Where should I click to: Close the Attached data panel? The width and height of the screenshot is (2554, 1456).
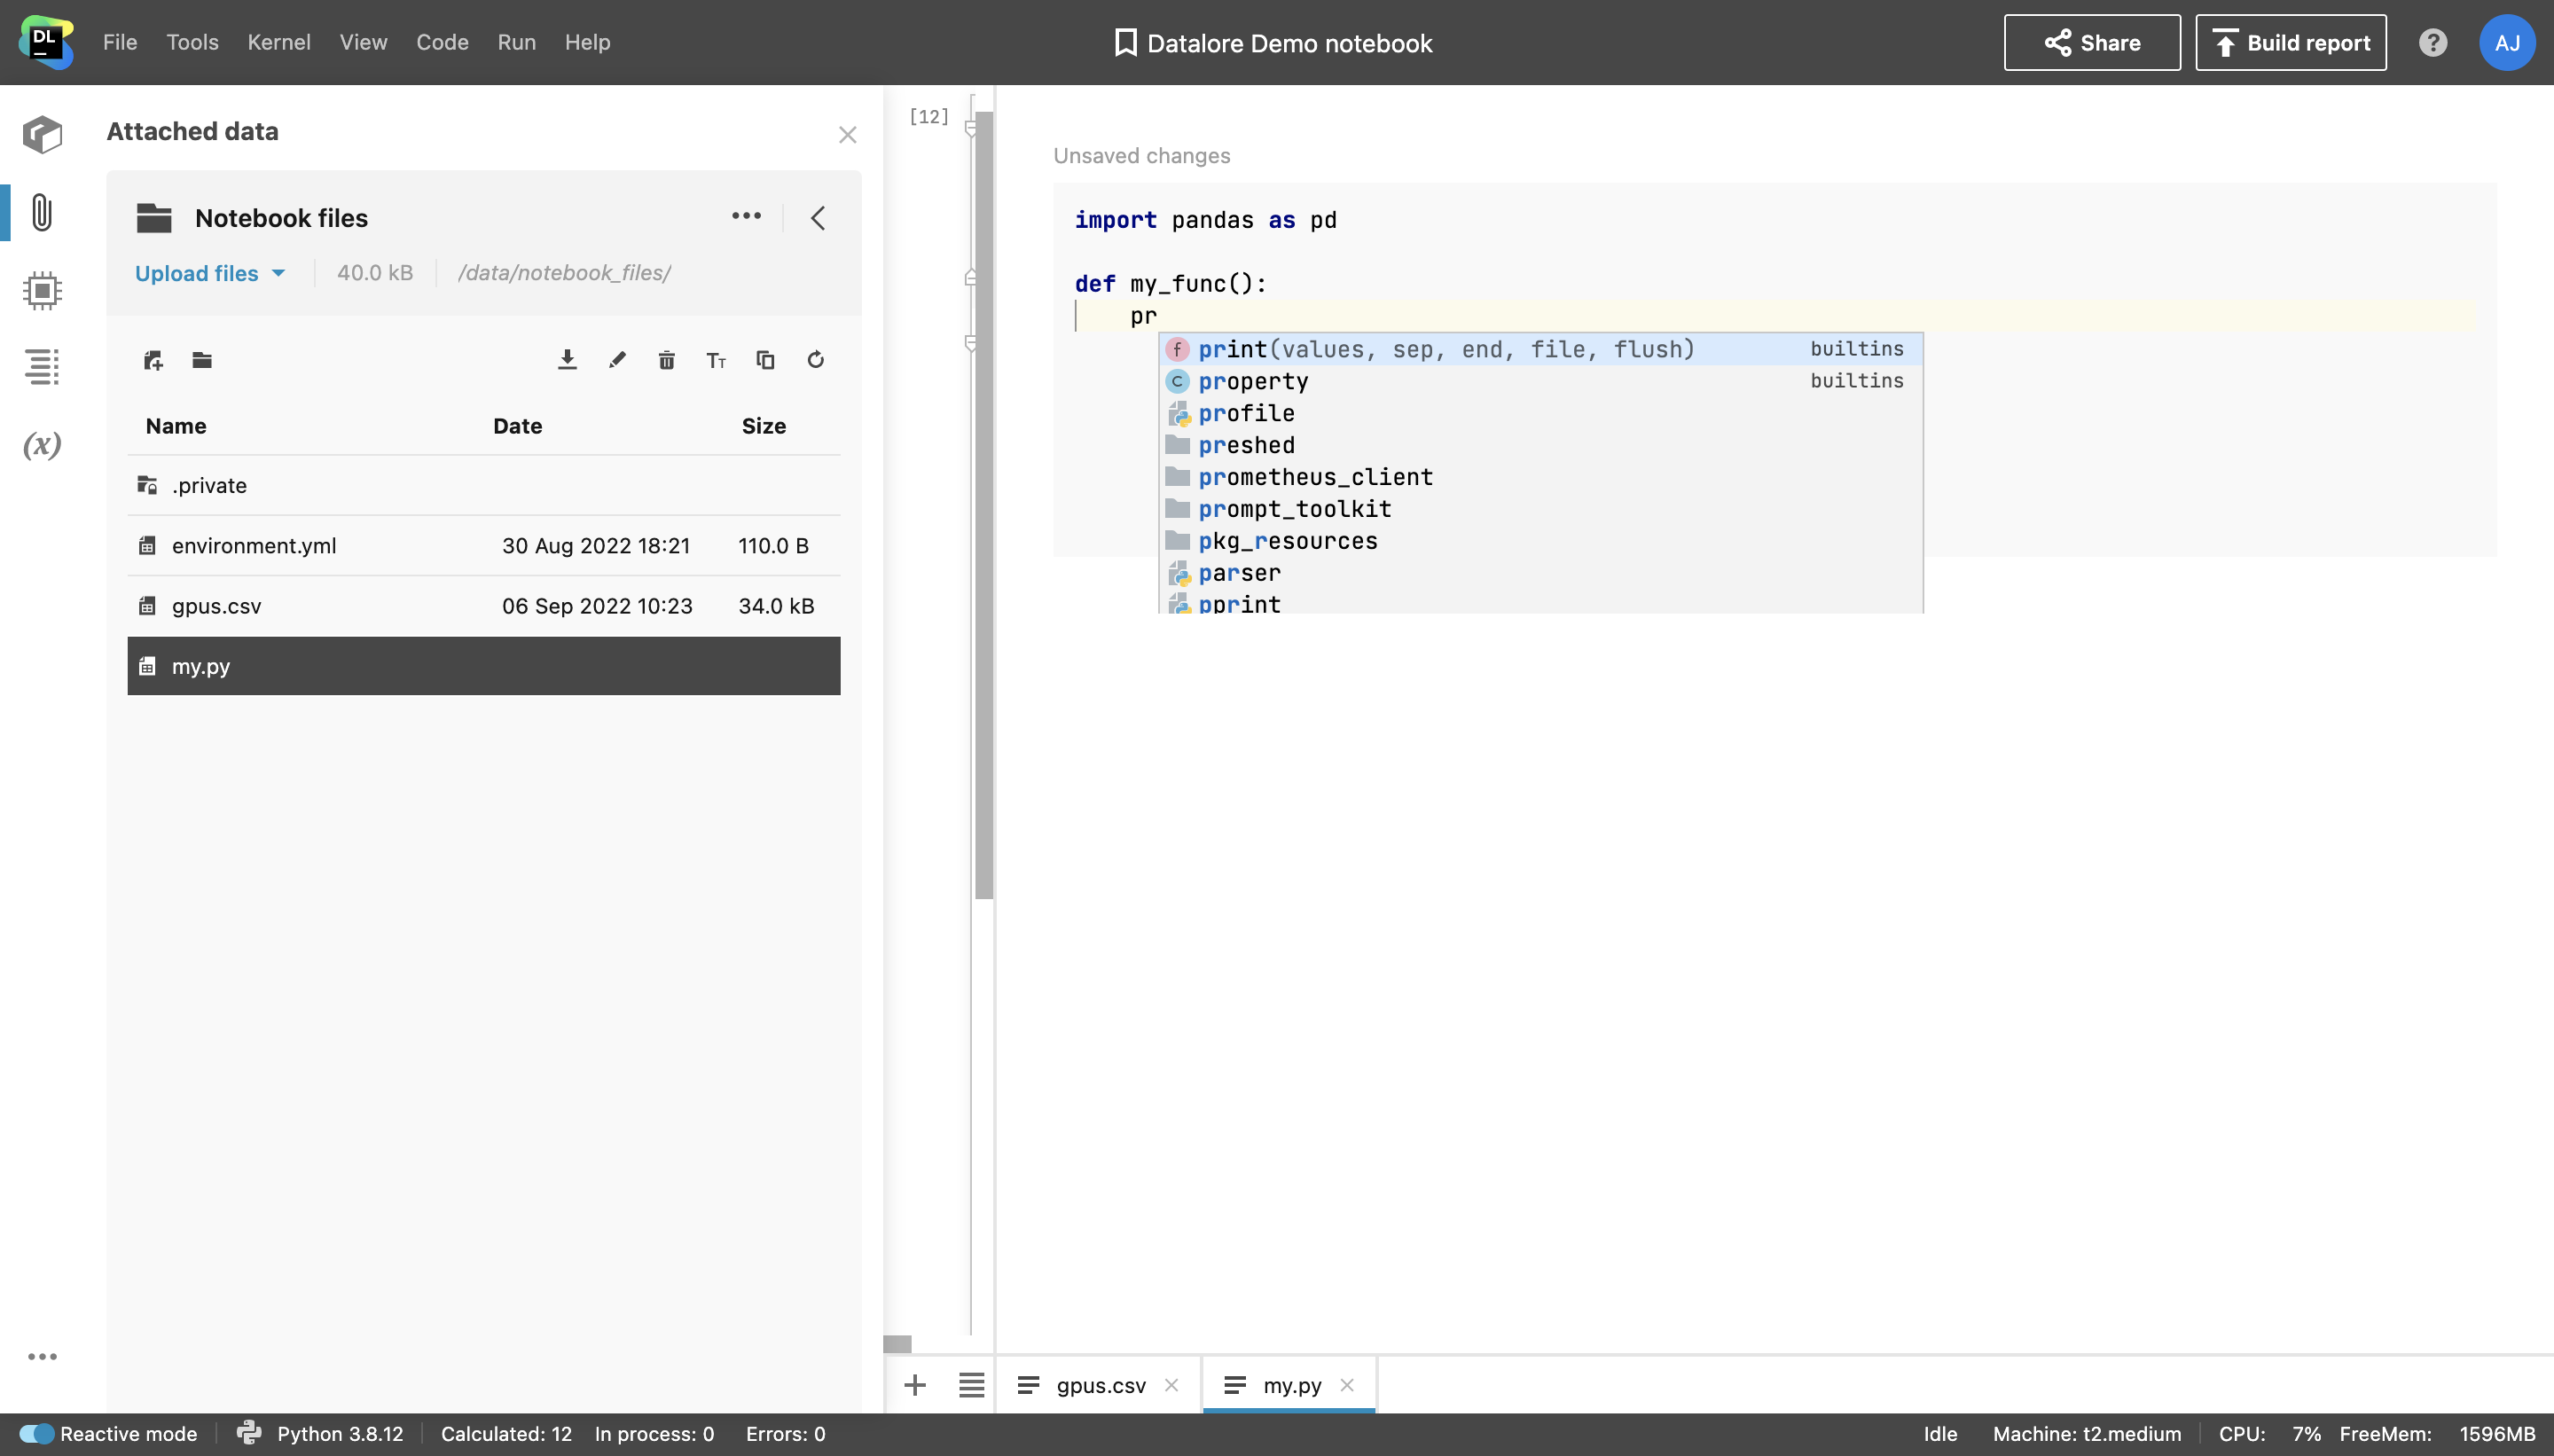point(848,135)
